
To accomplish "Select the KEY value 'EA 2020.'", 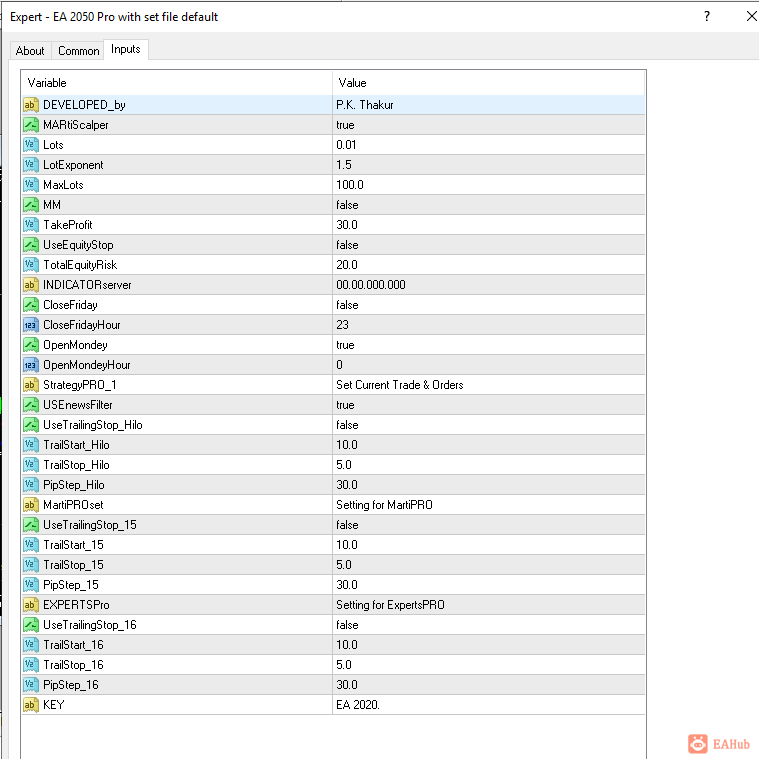I will pos(488,705).
